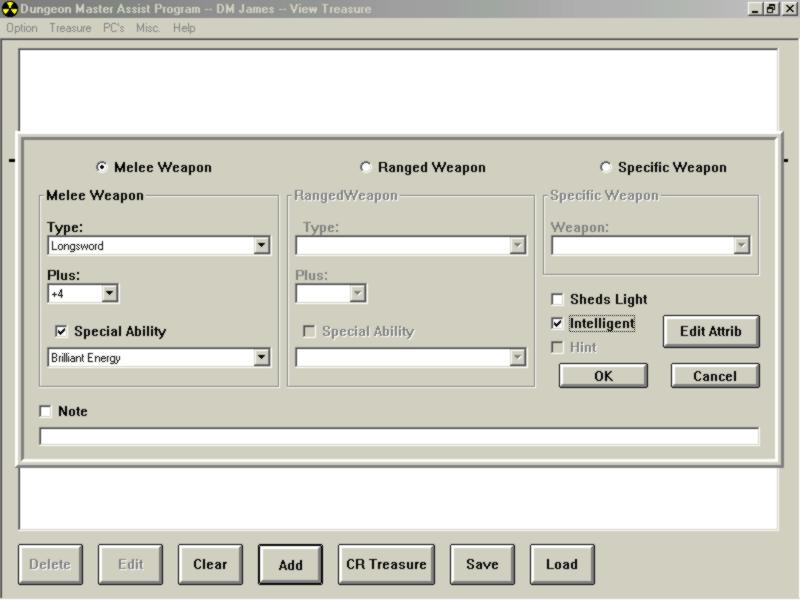Open the Misc. menu

[148, 28]
